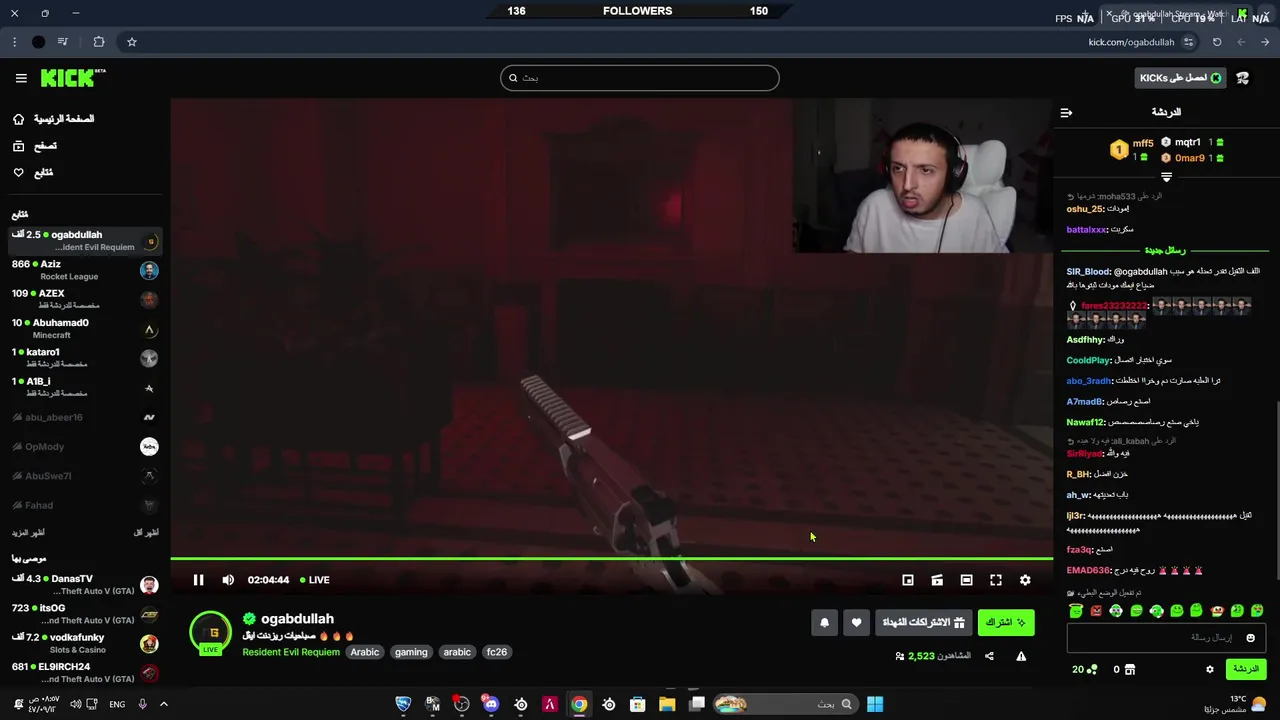Viewport: 1280px width, 720px height.
Task: Open Chrome from taskbar
Action: [x=579, y=704]
